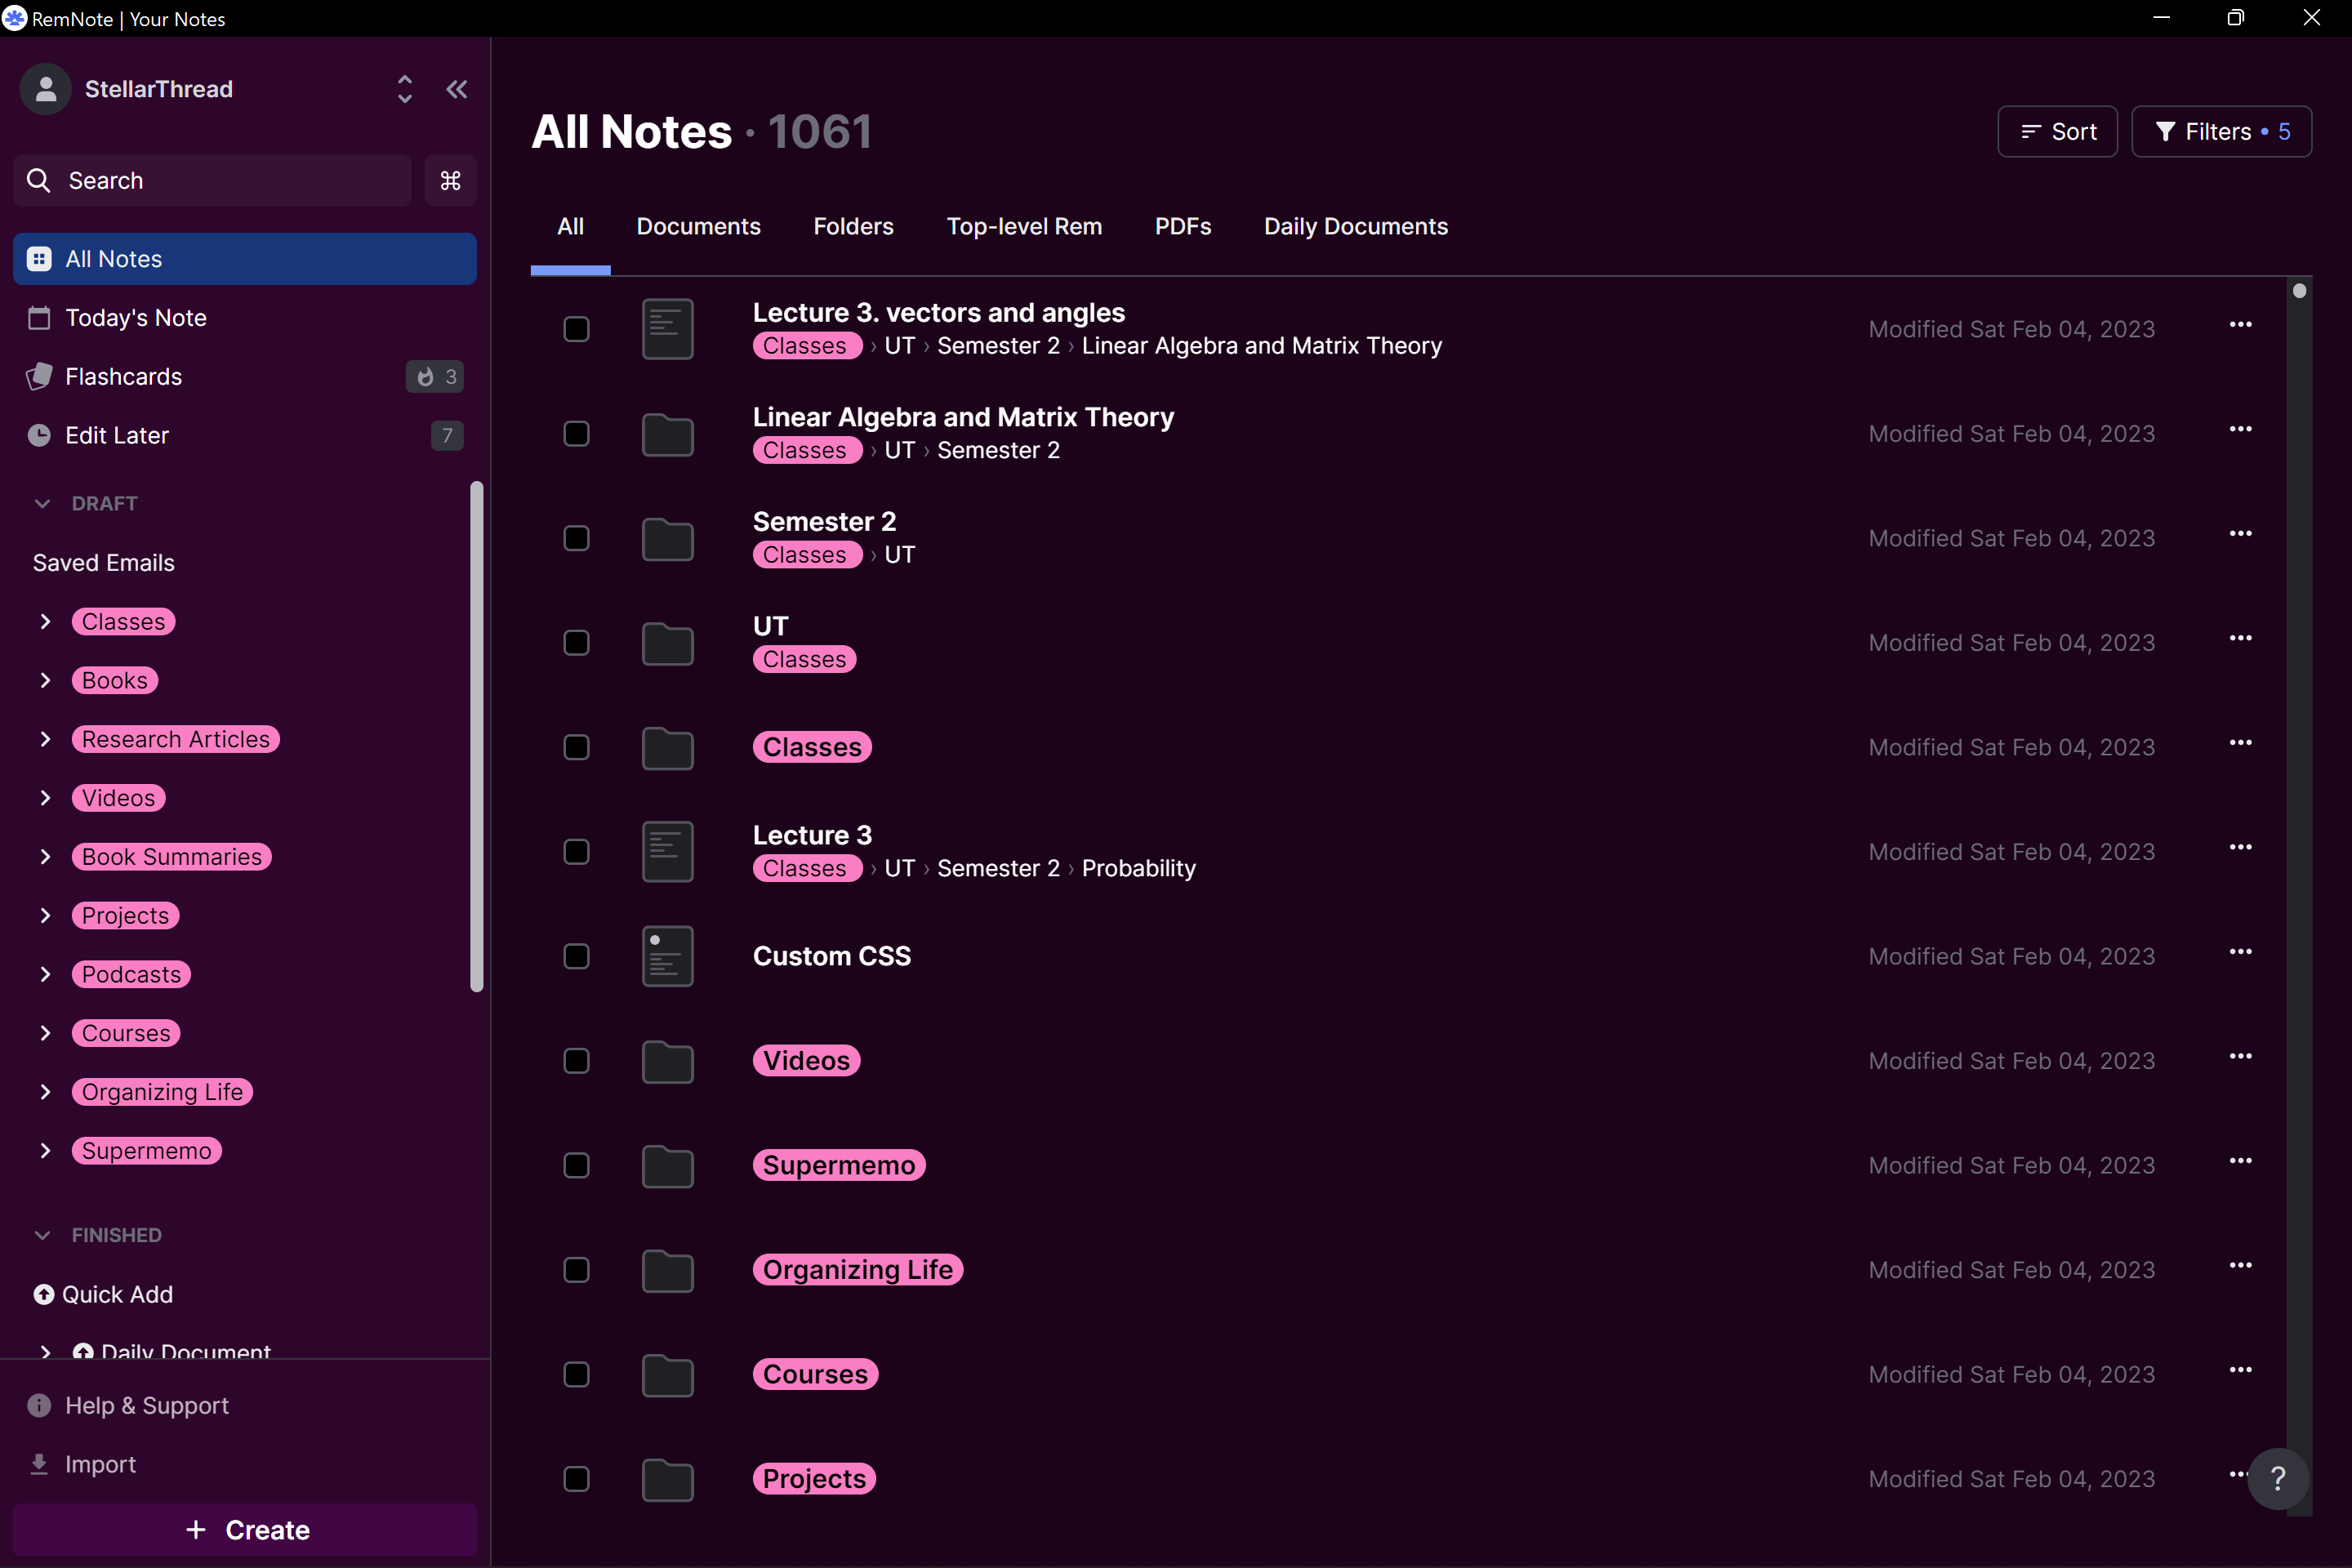
Task: Open the Linear Algebra and Matrix Theory breadcrumb link
Action: pos(1262,346)
